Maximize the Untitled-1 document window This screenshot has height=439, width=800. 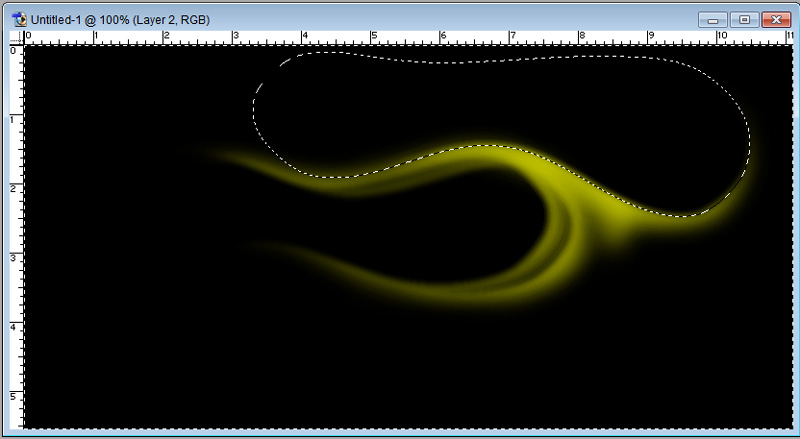click(x=744, y=20)
